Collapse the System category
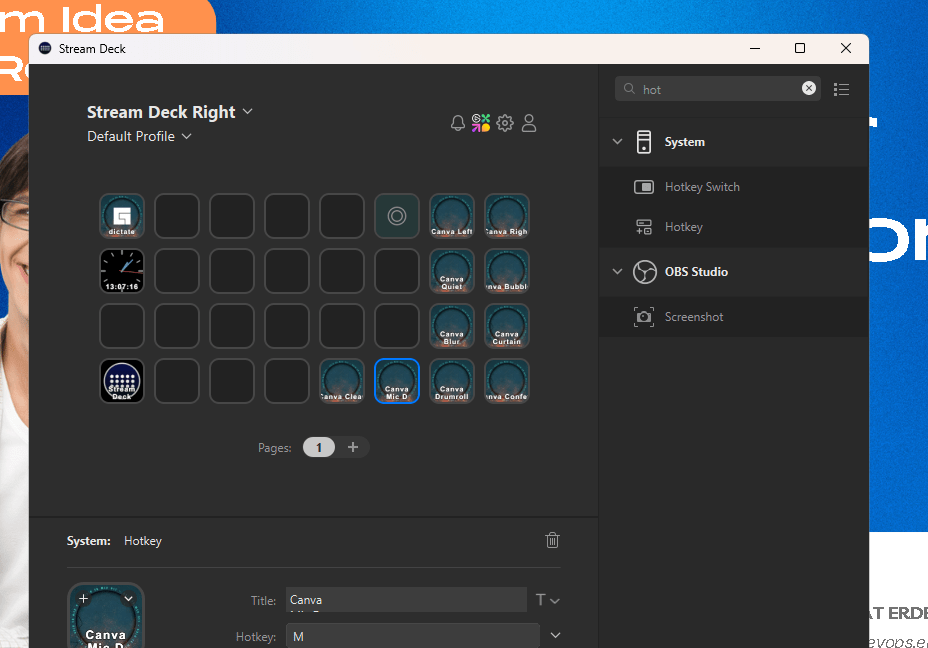Screen dimensions: 928x648 [x=617, y=142]
